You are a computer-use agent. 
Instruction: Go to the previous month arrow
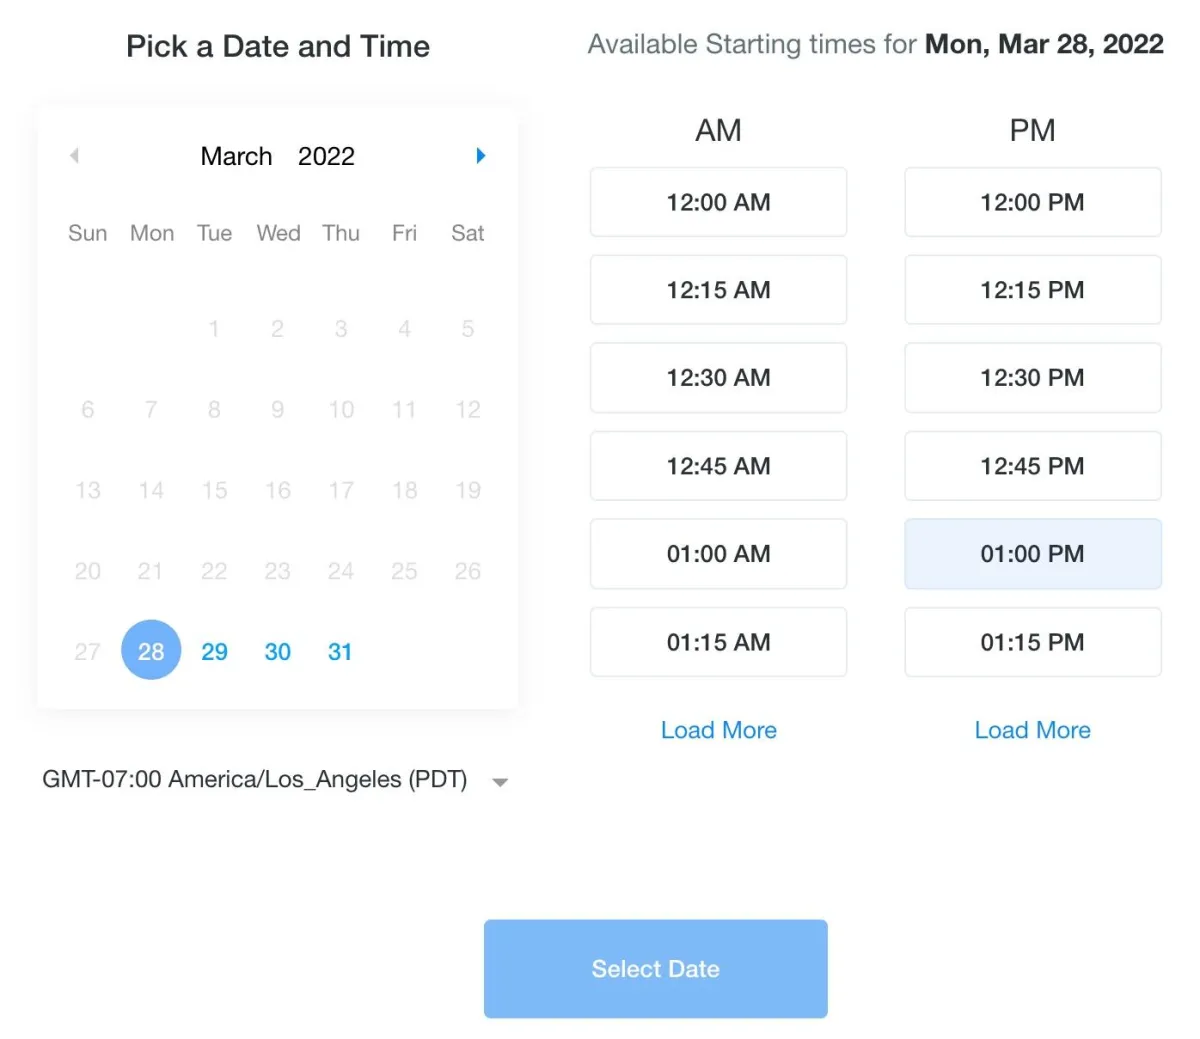tap(74, 156)
